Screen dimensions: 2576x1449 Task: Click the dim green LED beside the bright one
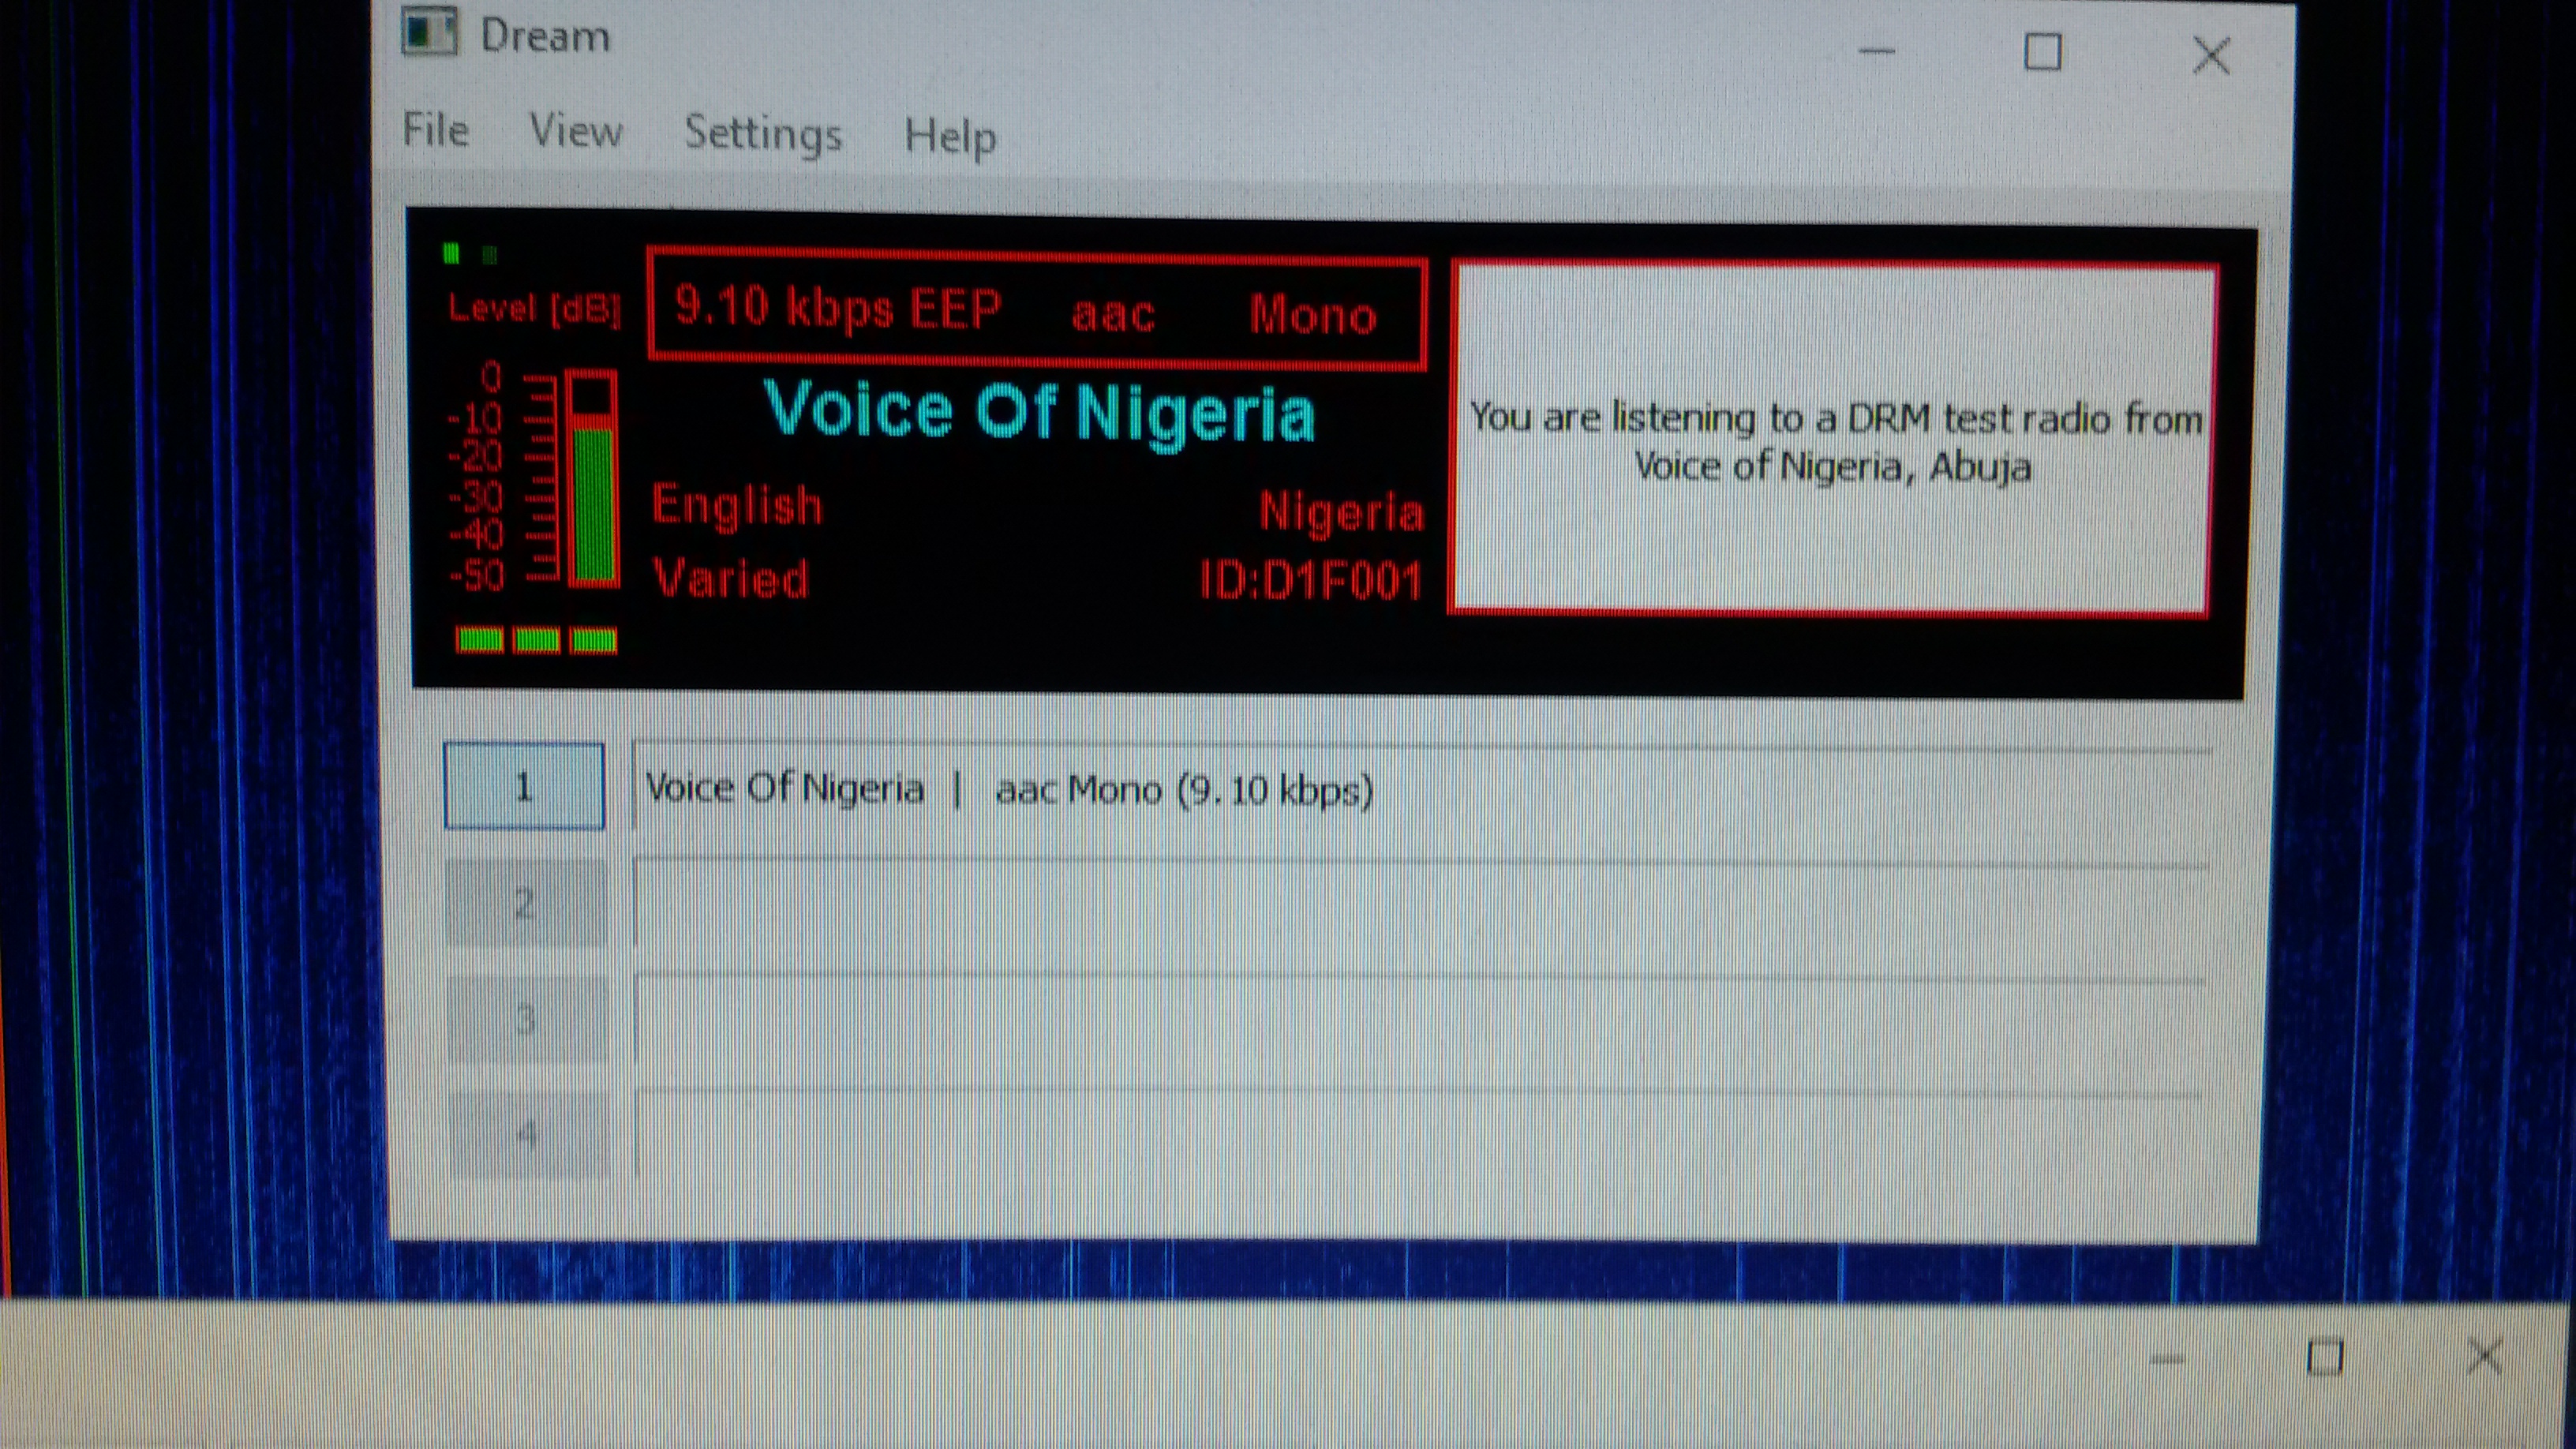489,255
